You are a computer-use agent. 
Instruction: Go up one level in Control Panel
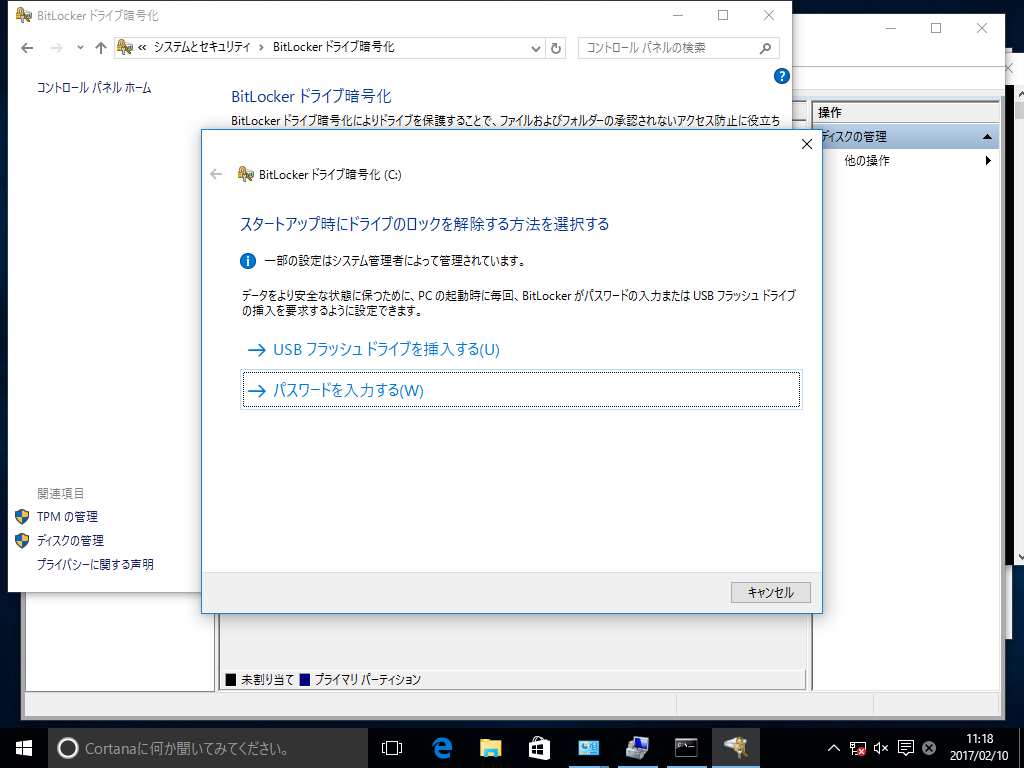coord(101,48)
